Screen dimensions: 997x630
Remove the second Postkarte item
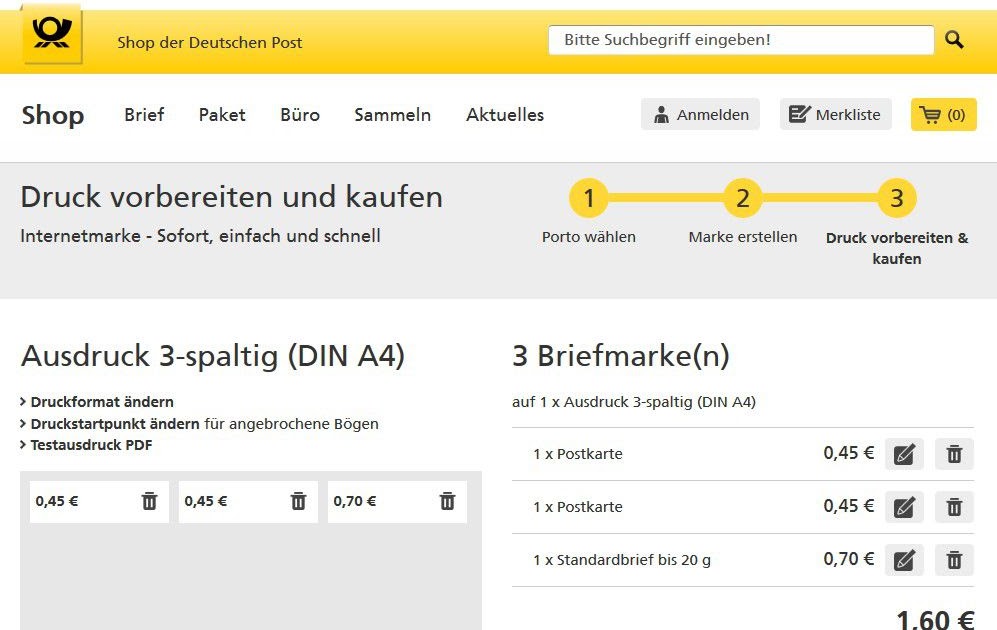coord(954,507)
